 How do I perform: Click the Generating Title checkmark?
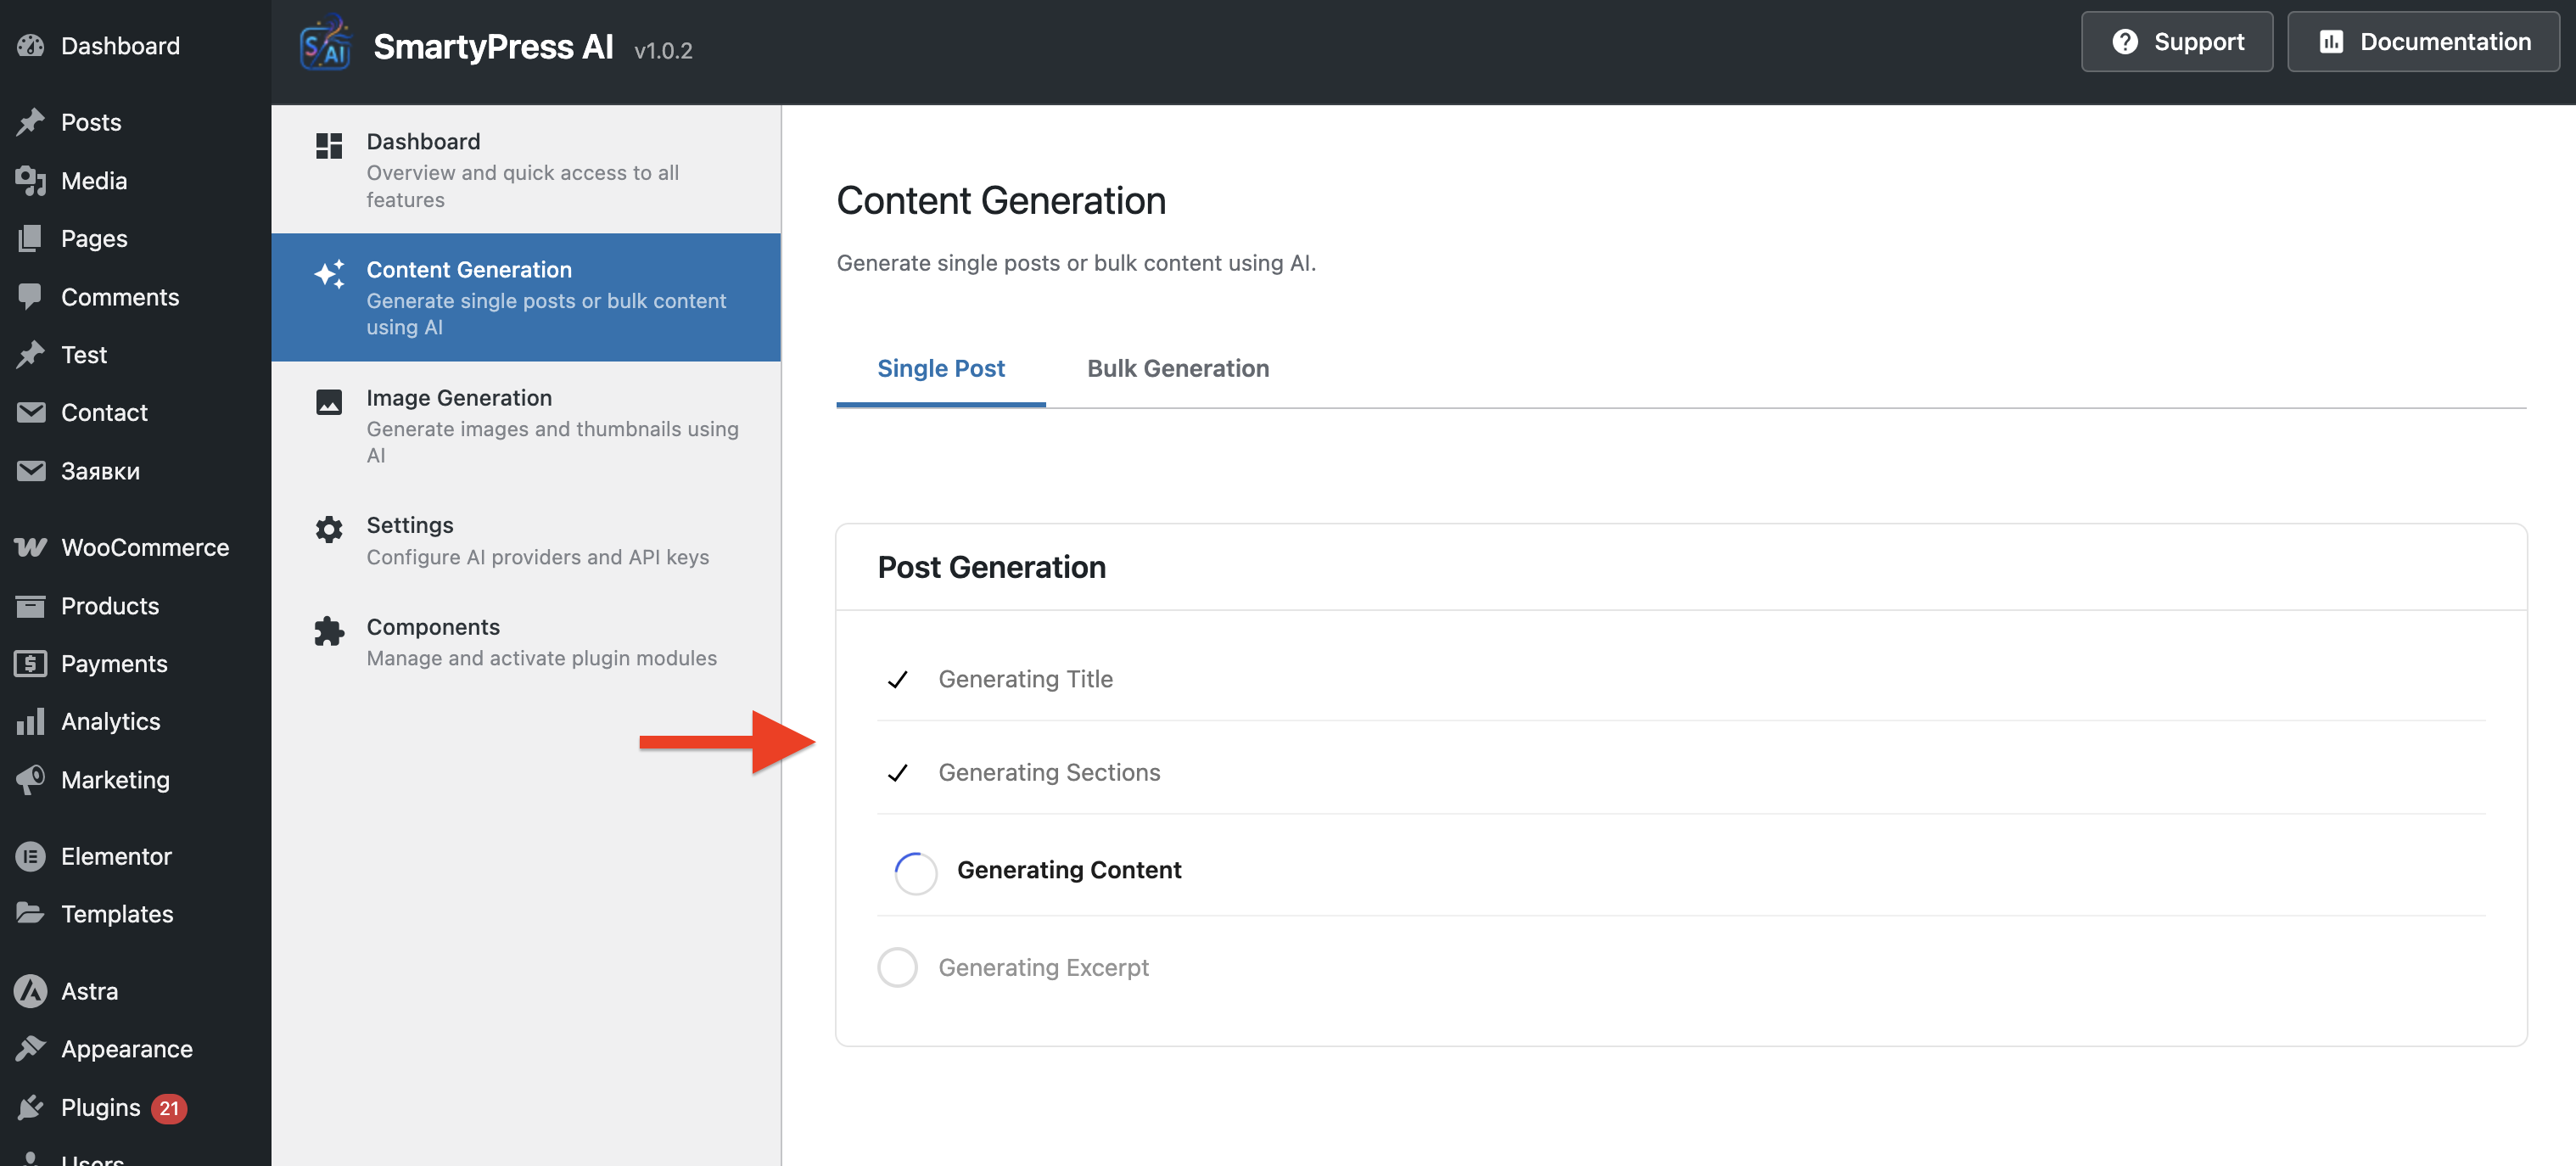click(x=897, y=680)
